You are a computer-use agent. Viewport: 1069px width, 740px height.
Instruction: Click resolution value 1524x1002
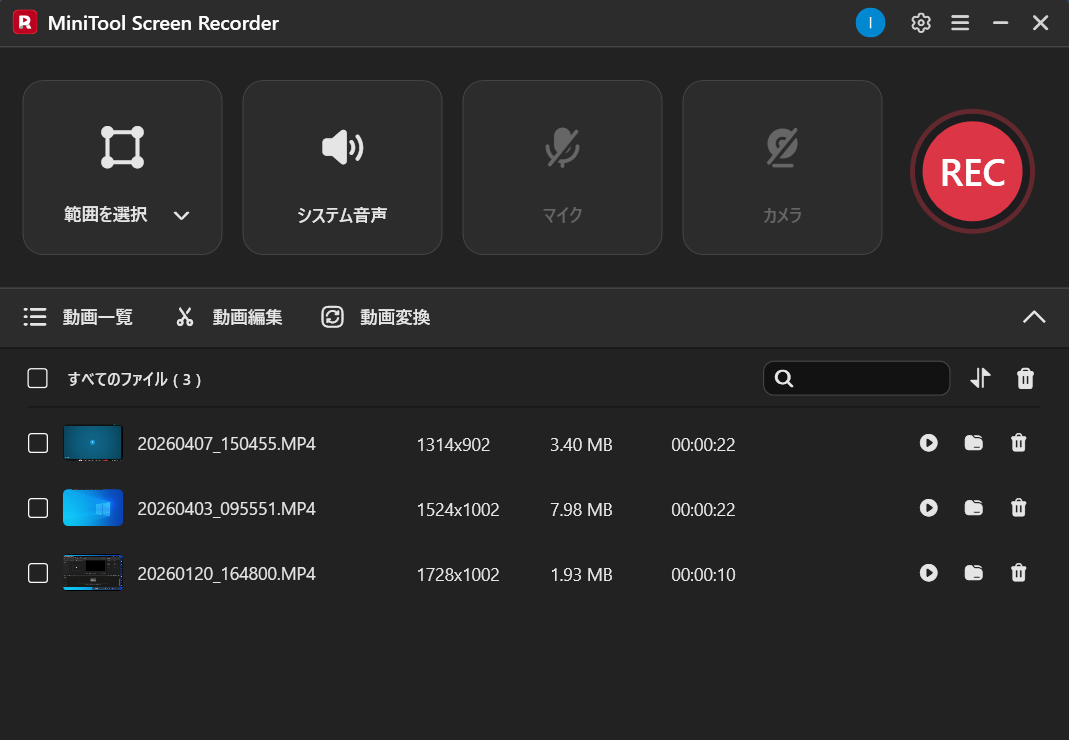pyautogui.click(x=458, y=509)
